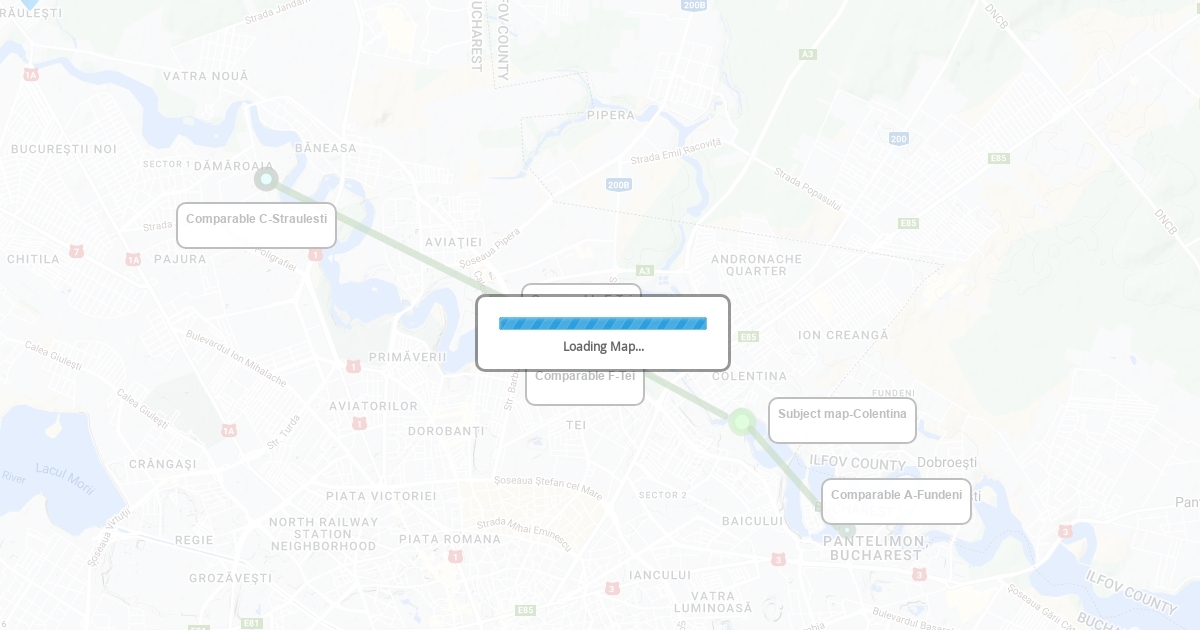Open the Subject map-Colentina label box
1200x630 pixels.
pyautogui.click(x=842, y=420)
